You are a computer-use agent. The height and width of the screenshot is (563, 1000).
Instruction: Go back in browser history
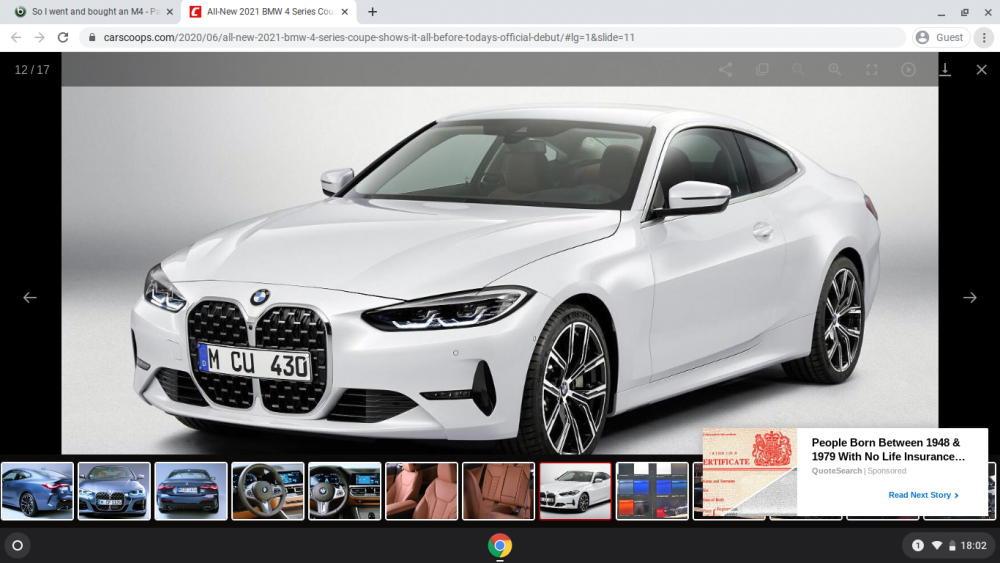pyautogui.click(x=16, y=38)
